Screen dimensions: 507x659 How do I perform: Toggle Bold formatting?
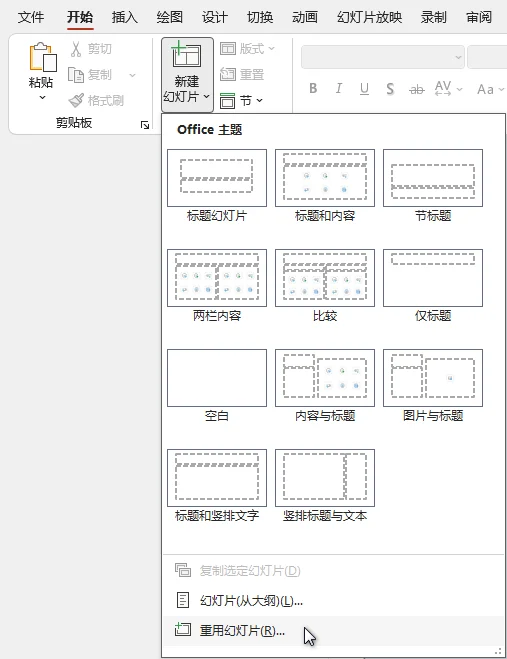click(313, 89)
